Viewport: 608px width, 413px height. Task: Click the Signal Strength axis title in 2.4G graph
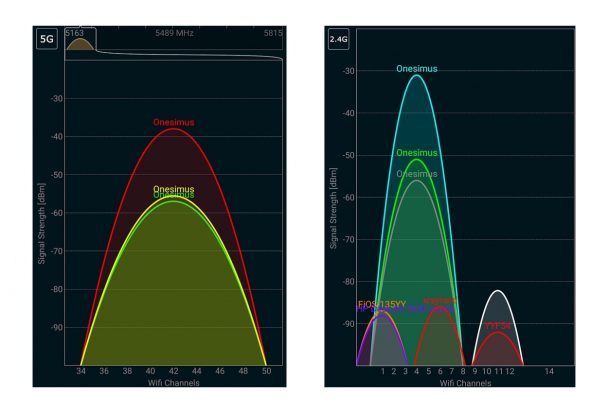(x=333, y=208)
